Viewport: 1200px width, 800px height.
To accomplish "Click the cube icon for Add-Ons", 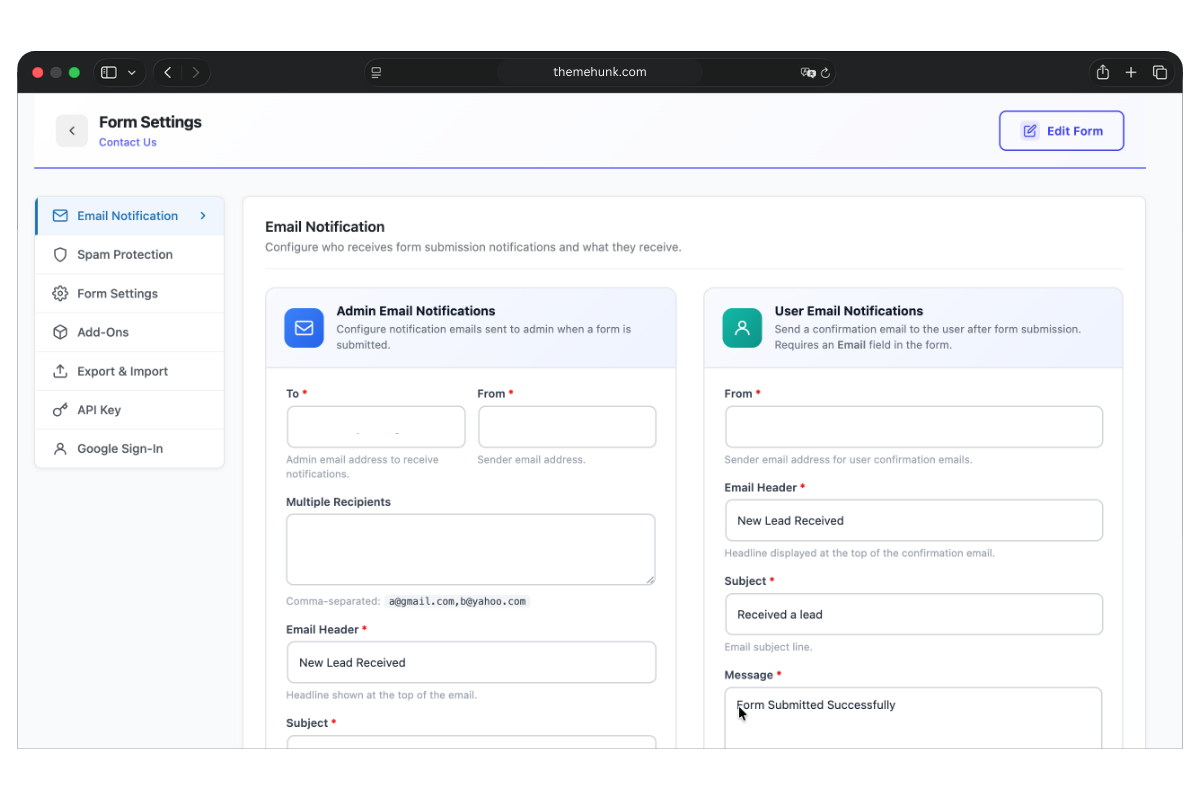I will (x=60, y=332).
